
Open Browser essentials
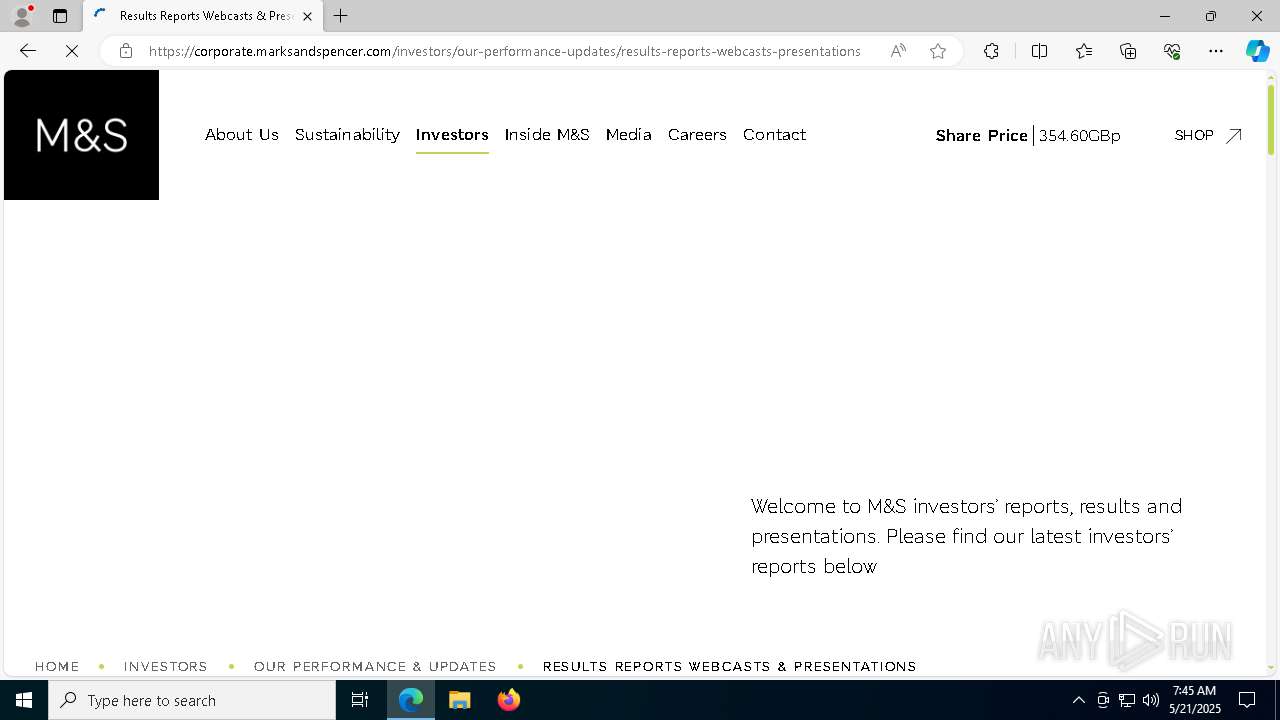pyautogui.click(x=1172, y=51)
